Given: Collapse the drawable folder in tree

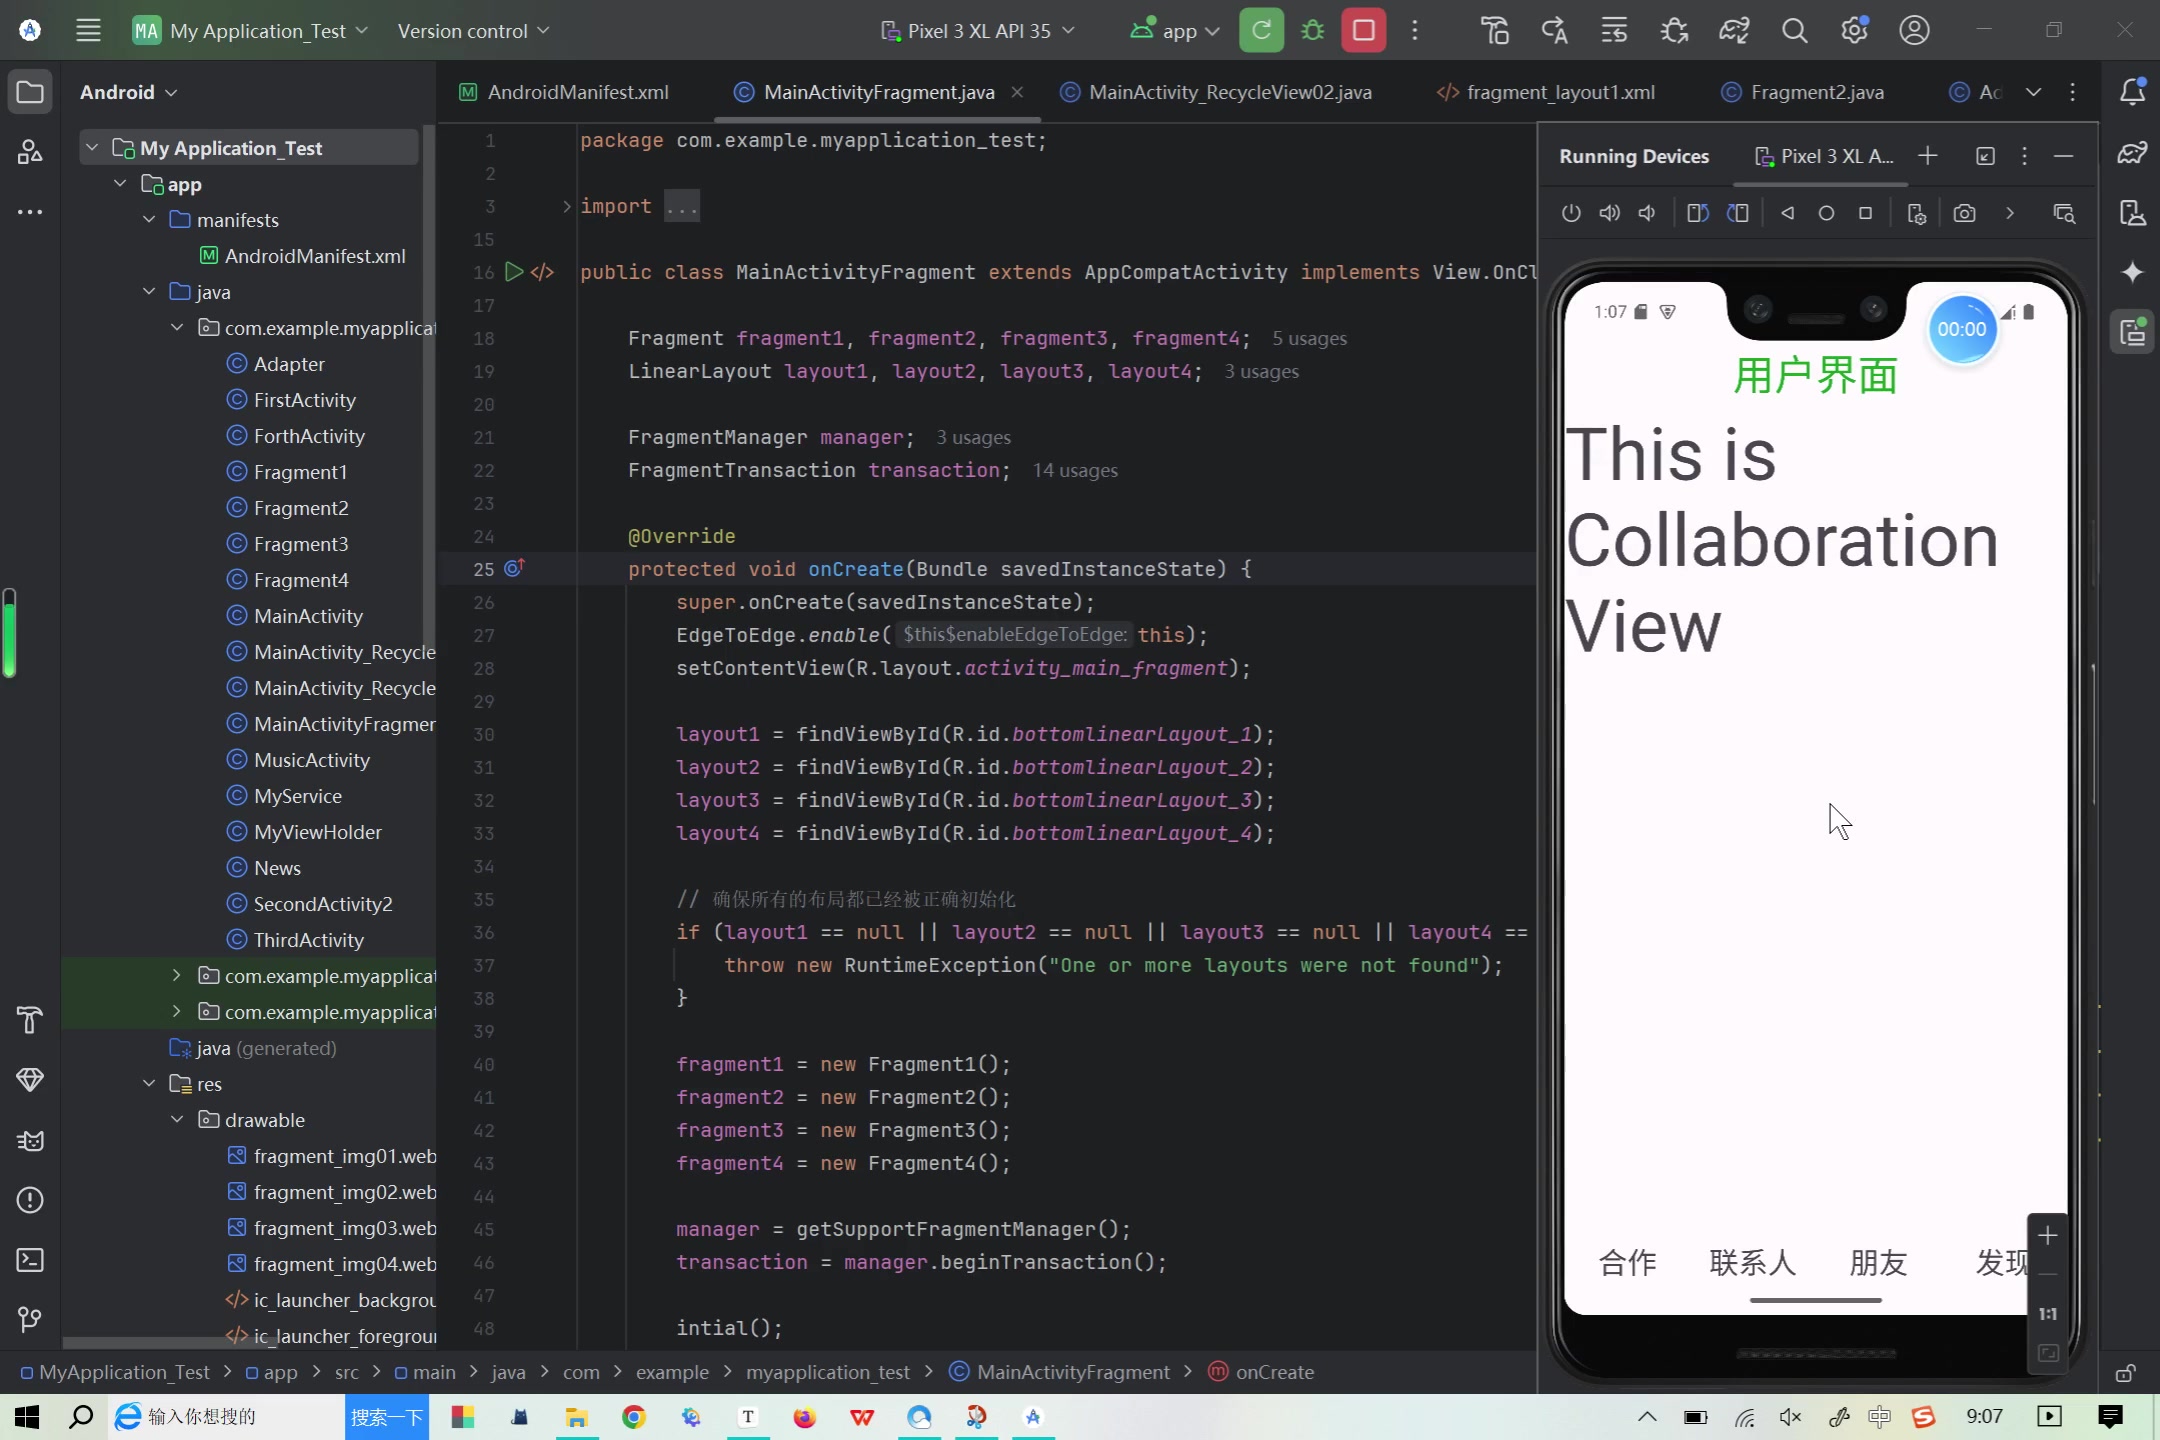Looking at the screenshot, I should 177,1120.
